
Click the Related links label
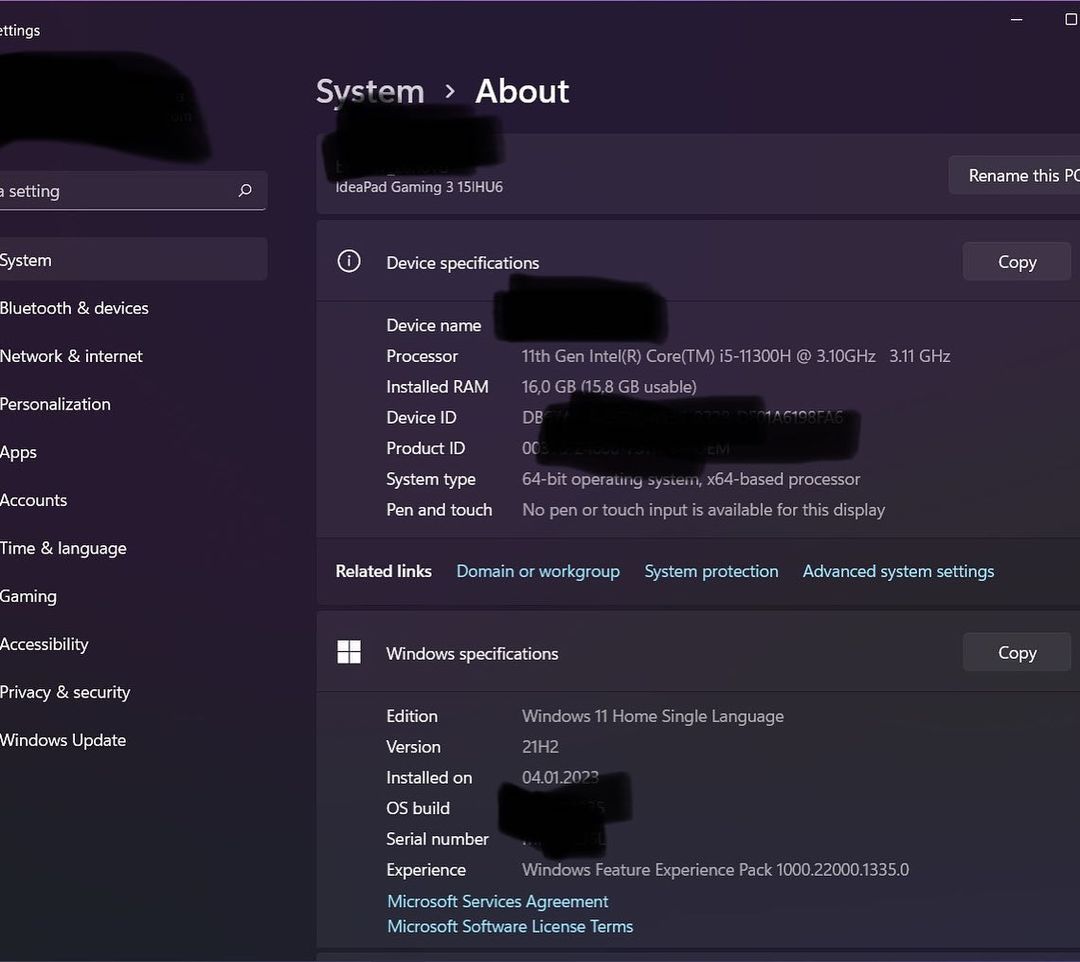383,572
